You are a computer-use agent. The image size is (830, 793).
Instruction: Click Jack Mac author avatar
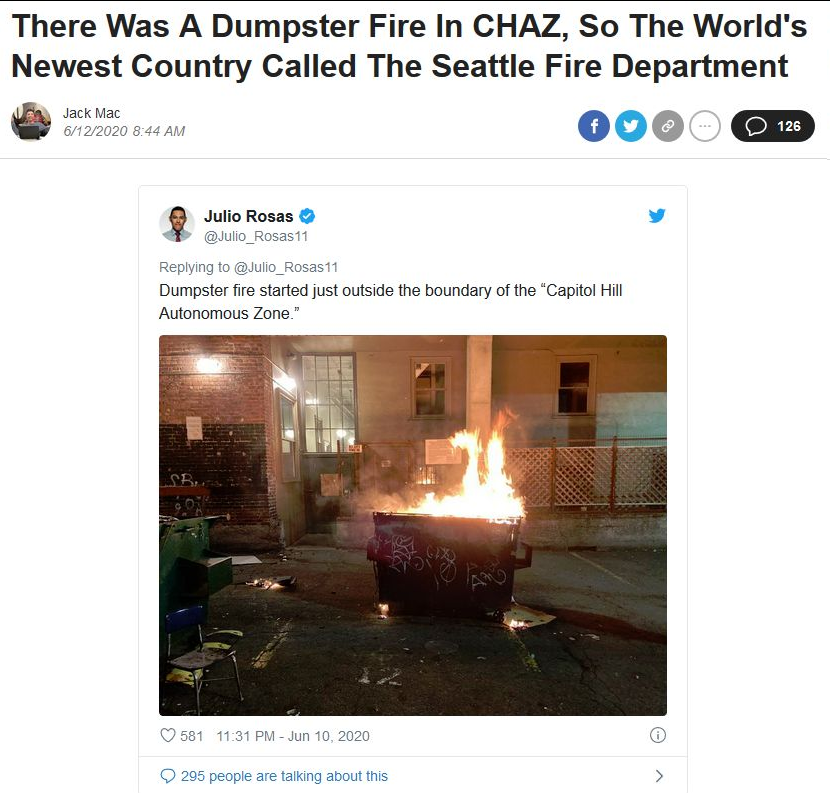point(31,121)
